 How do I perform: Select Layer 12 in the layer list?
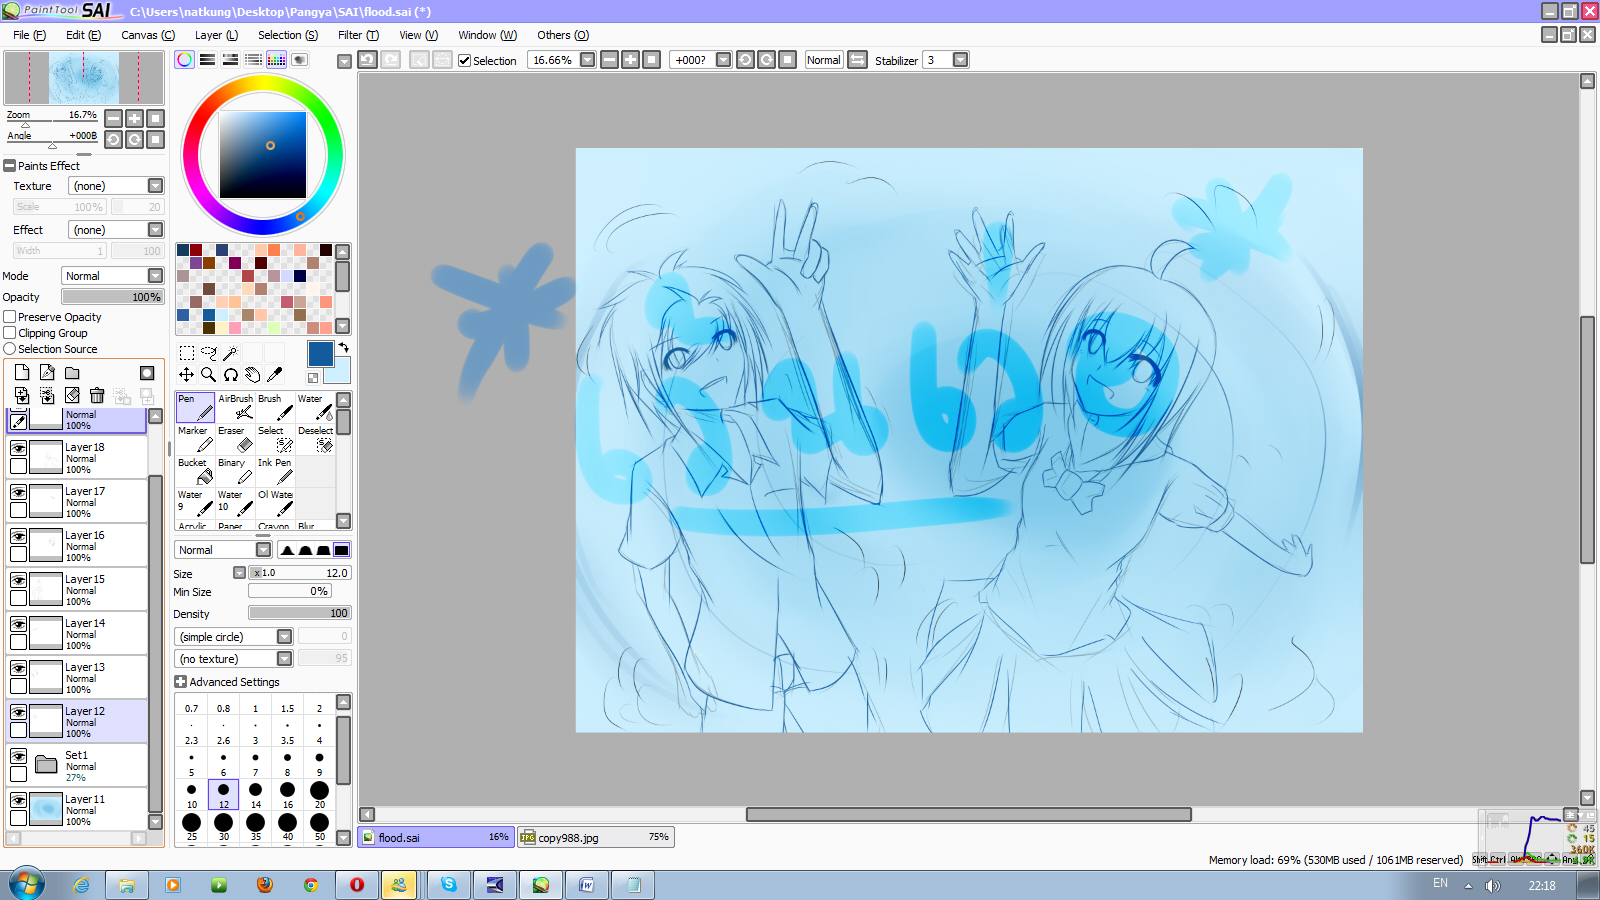(x=78, y=721)
